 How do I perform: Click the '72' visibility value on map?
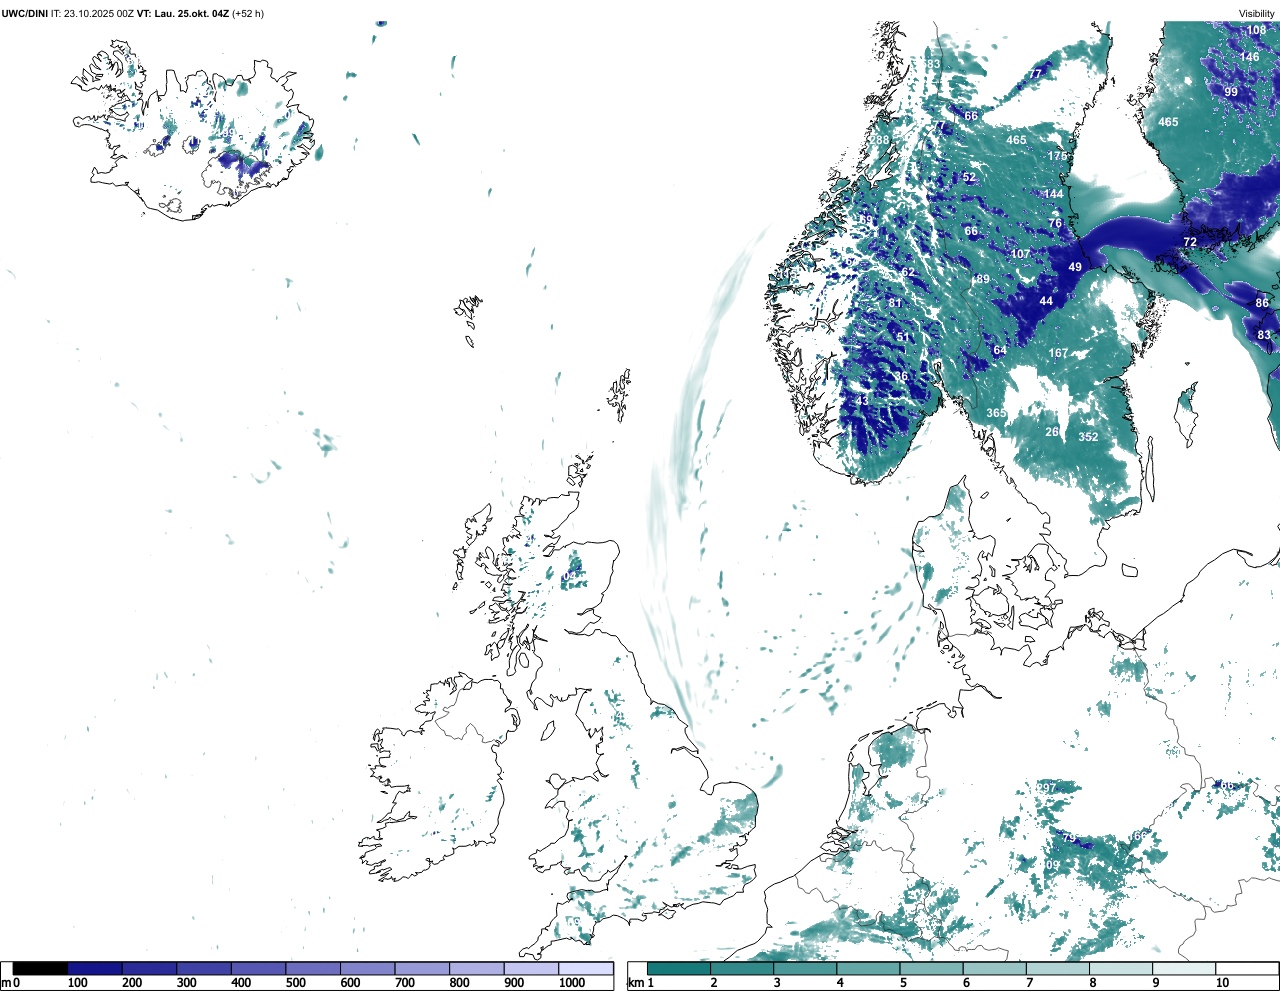pos(1190,243)
